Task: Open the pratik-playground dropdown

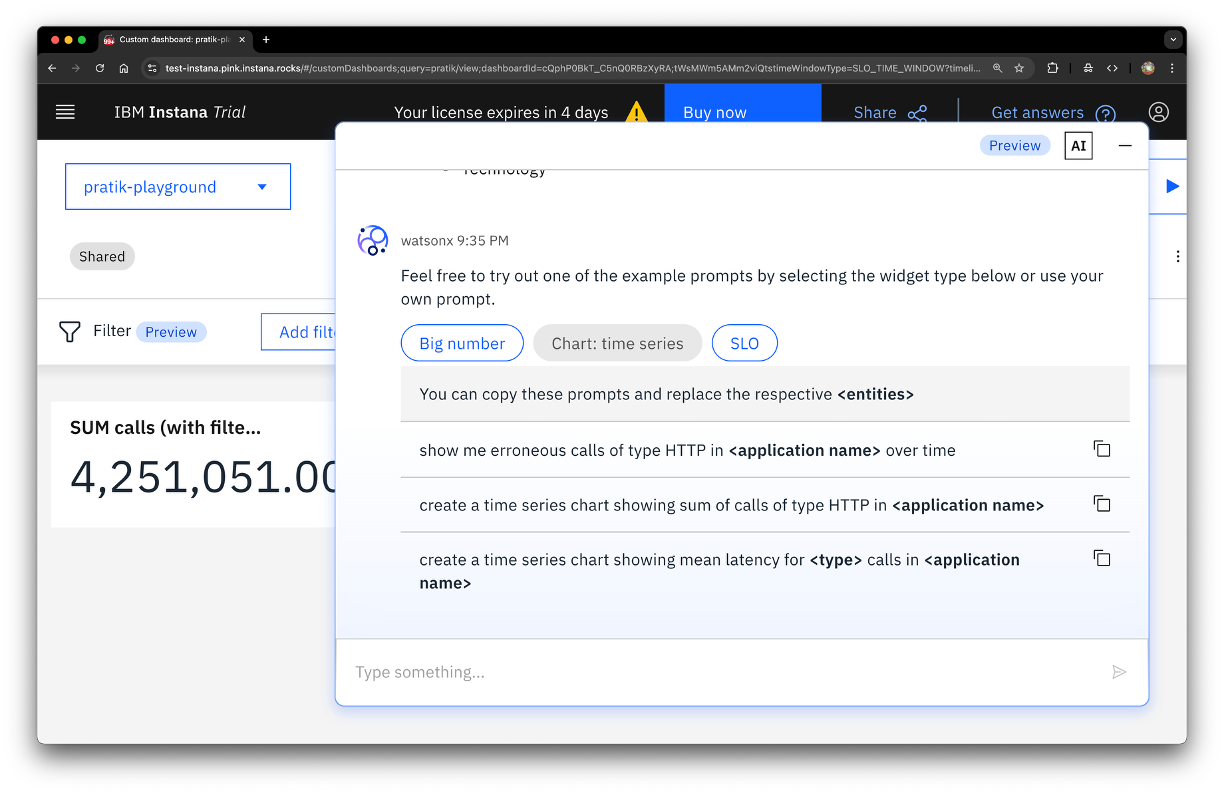Action: [x=178, y=187]
